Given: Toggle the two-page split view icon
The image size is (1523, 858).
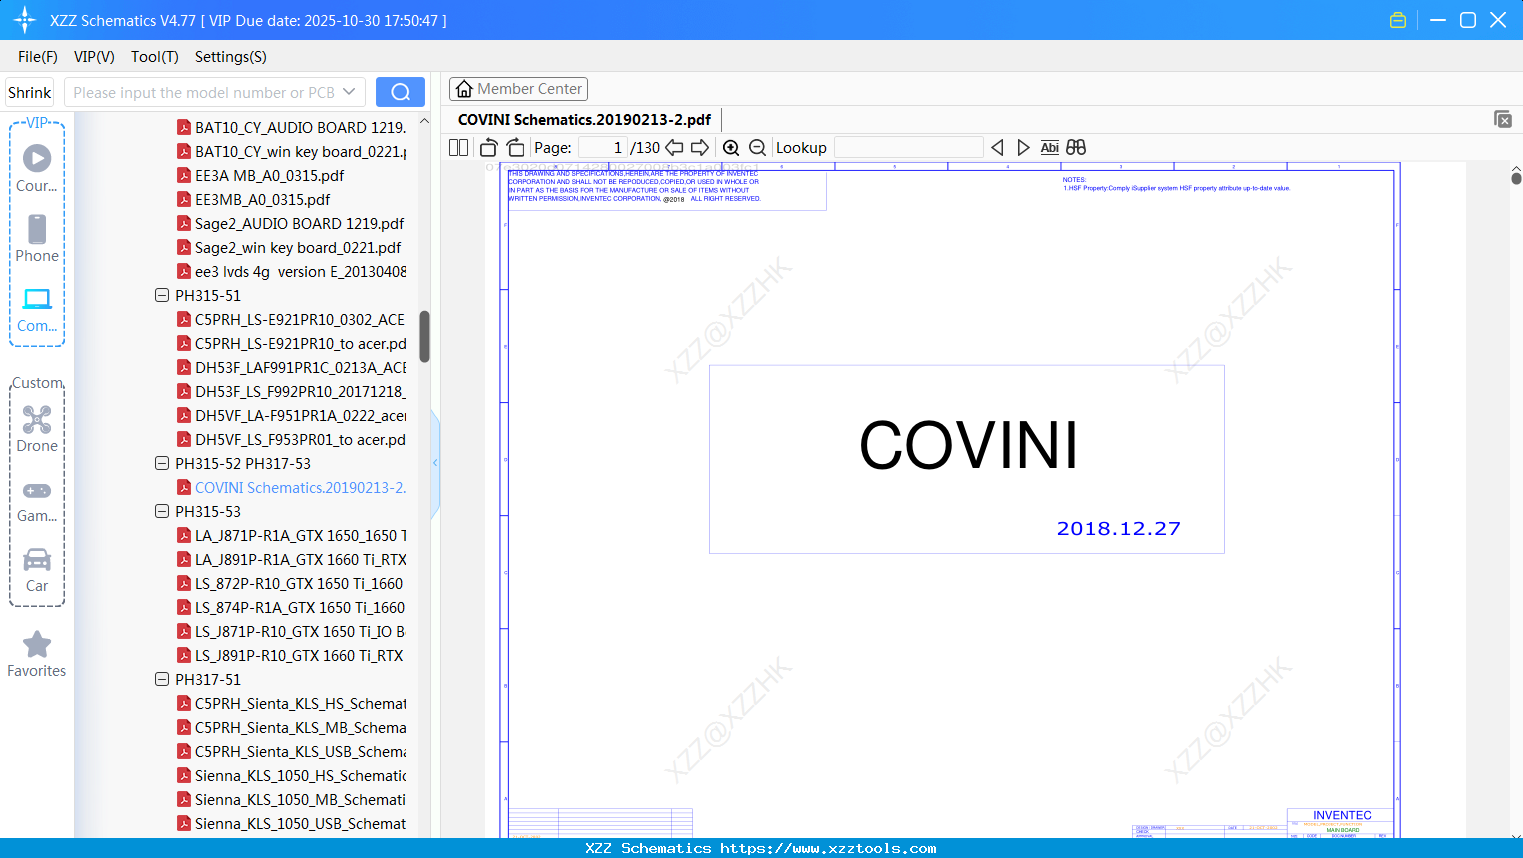Looking at the screenshot, I should pos(458,147).
